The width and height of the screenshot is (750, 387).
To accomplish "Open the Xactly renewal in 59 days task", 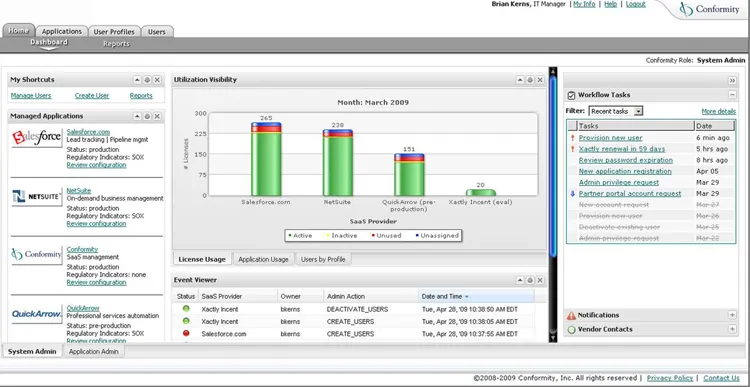I will tap(622, 149).
